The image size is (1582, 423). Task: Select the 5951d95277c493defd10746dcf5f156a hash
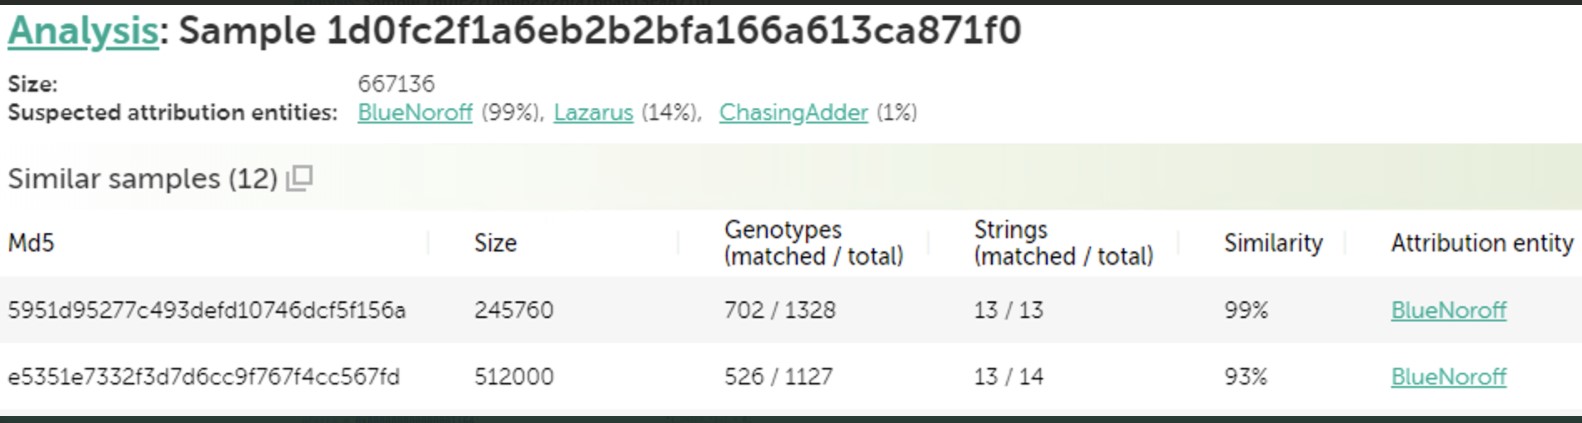coord(207,310)
